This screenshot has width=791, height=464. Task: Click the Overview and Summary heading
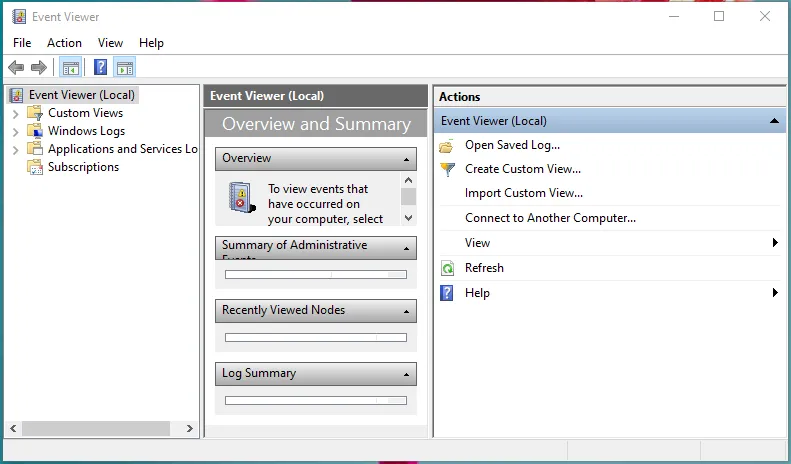(316, 124)
